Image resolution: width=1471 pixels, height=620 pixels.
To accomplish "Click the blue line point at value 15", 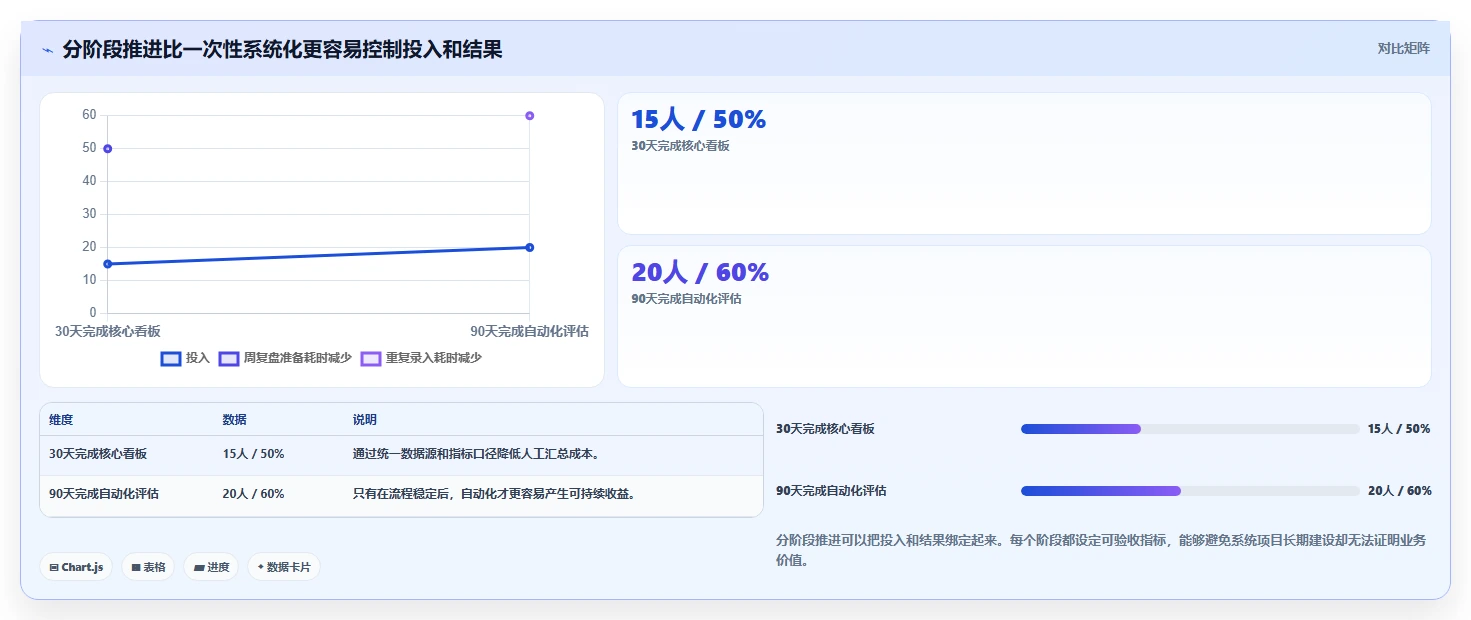I will (107, 264).
